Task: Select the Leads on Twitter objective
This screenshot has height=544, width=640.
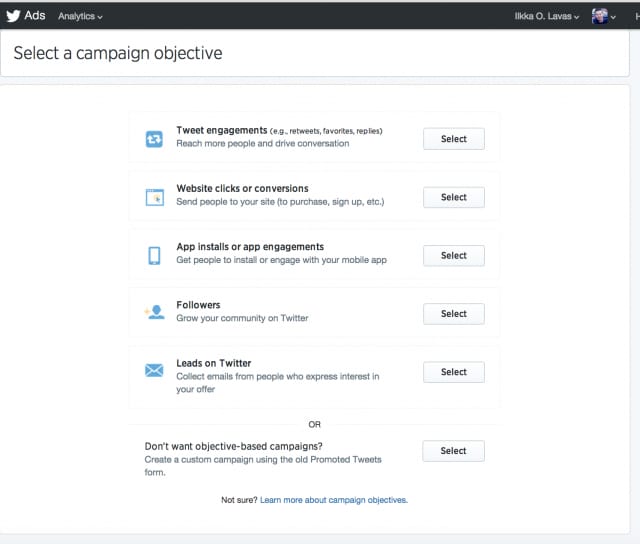Action: [453, 372]
